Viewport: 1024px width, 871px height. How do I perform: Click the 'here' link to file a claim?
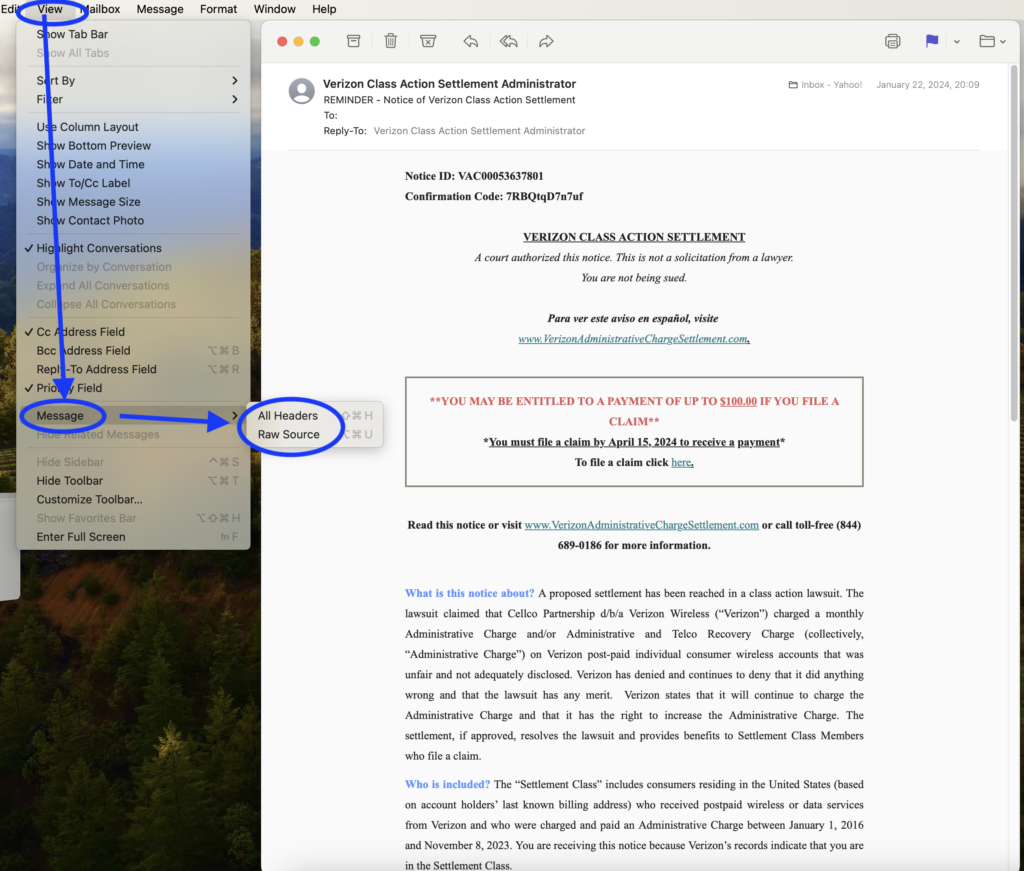(x=681, y=462)
